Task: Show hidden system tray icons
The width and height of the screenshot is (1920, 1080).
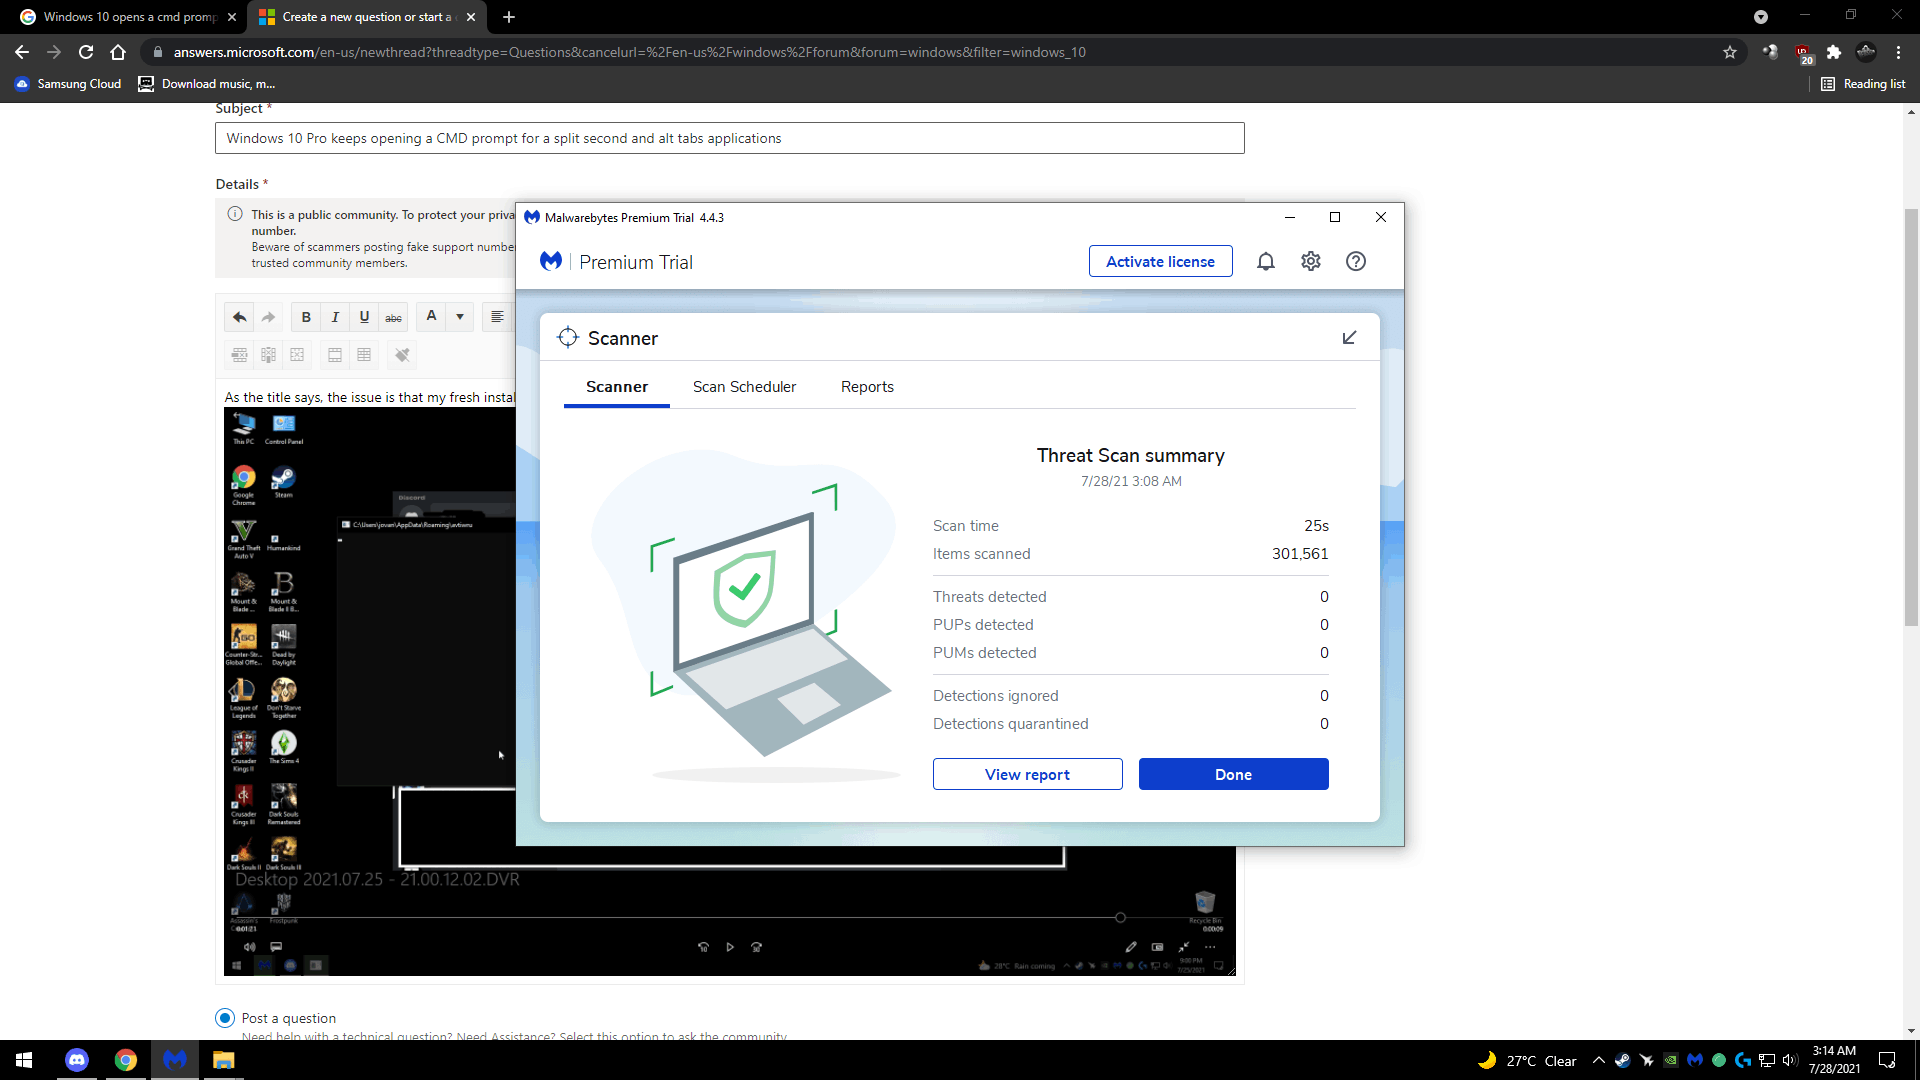Action: click(x=1598, y=1061)
